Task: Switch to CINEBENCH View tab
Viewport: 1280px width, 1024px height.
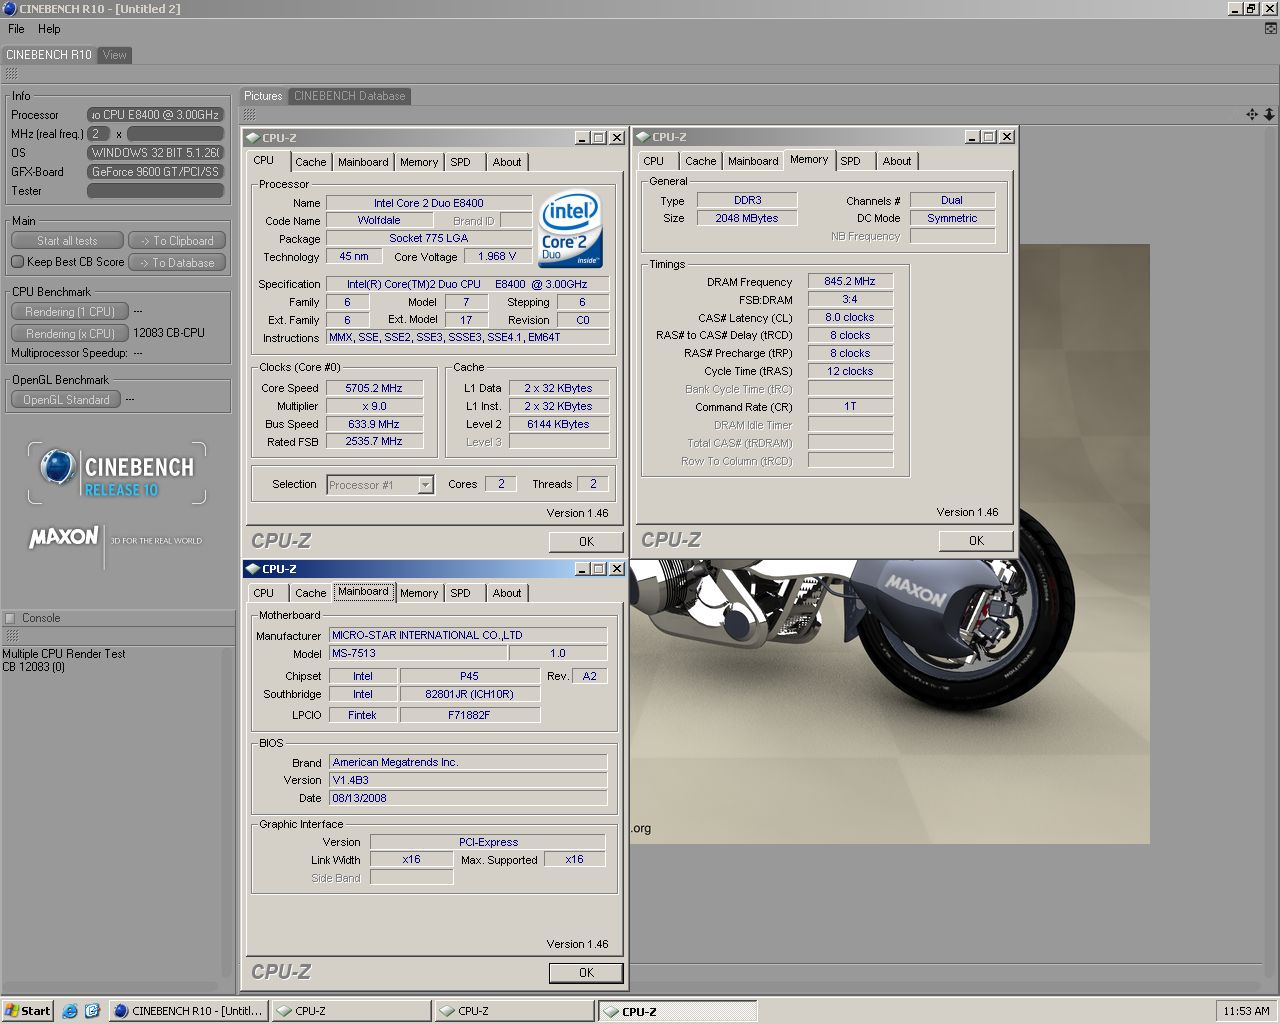Action: (x=115, y=55)
